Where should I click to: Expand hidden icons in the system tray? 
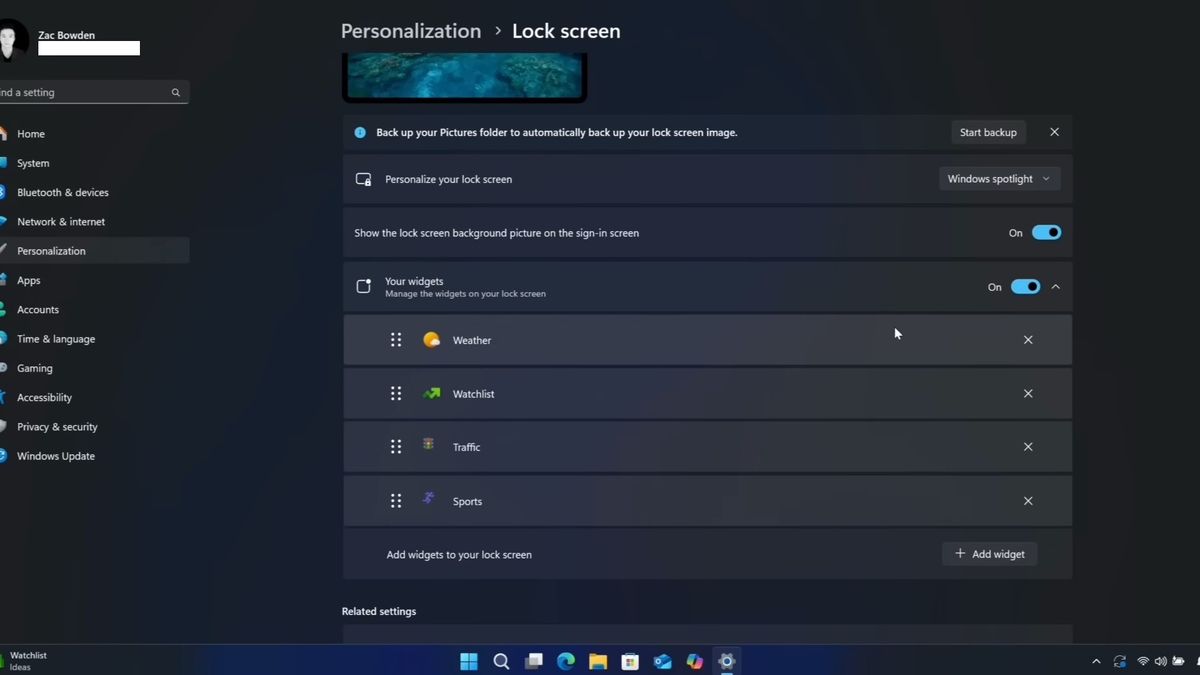tap(1095, 661)
